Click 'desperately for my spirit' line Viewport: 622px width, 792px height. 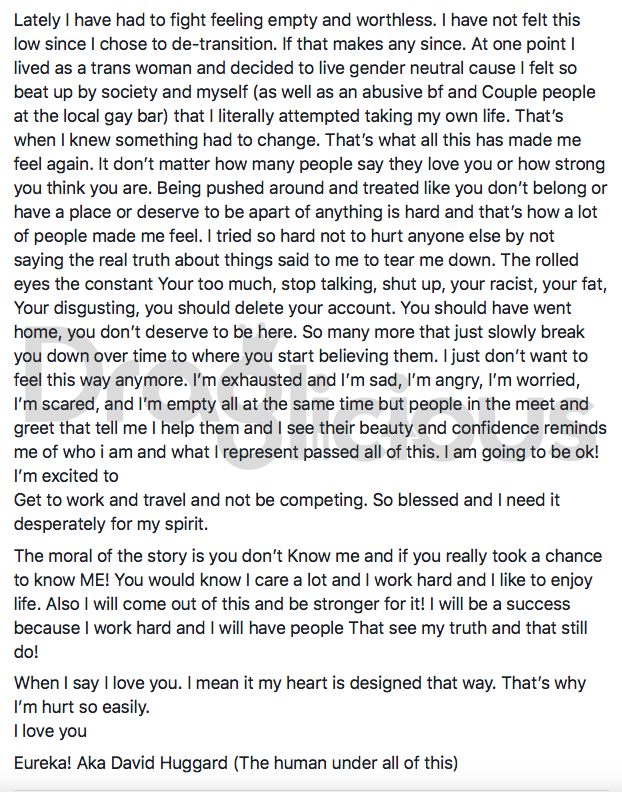point(111,524)
